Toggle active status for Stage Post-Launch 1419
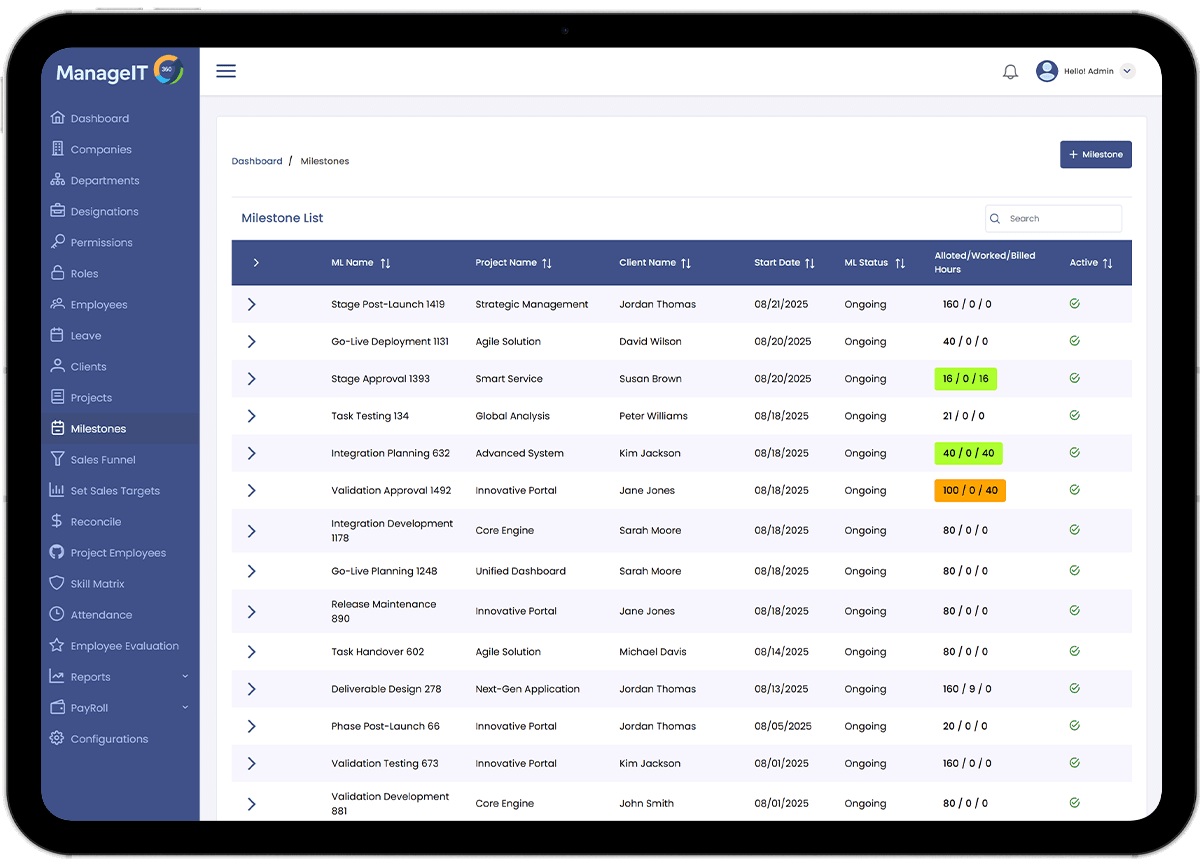This screenshot has height=866, width=1200. 1075,303
